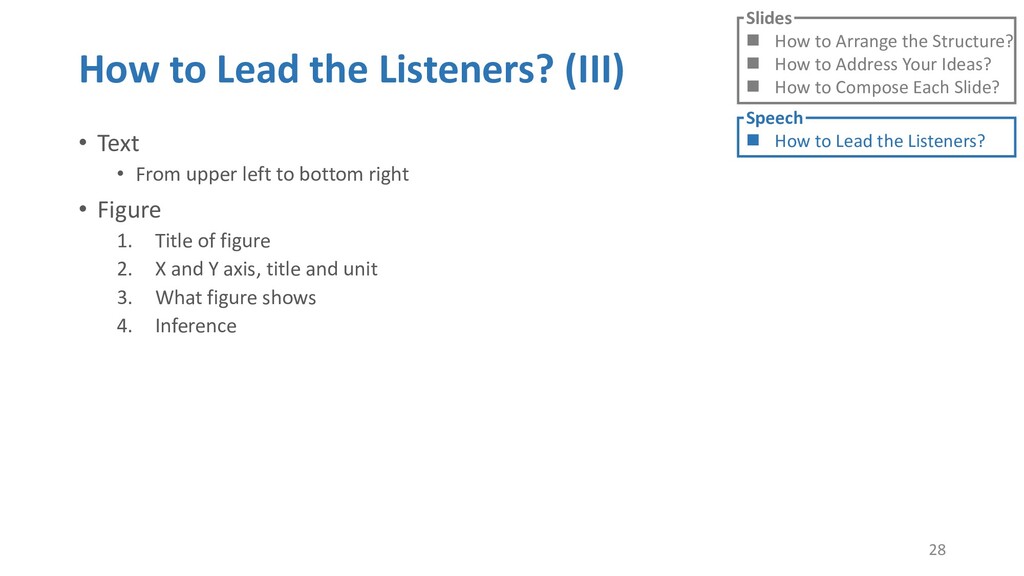Click the blue square beside Lead the Listeners
The image size is (1024, 576).
[753, 140]
